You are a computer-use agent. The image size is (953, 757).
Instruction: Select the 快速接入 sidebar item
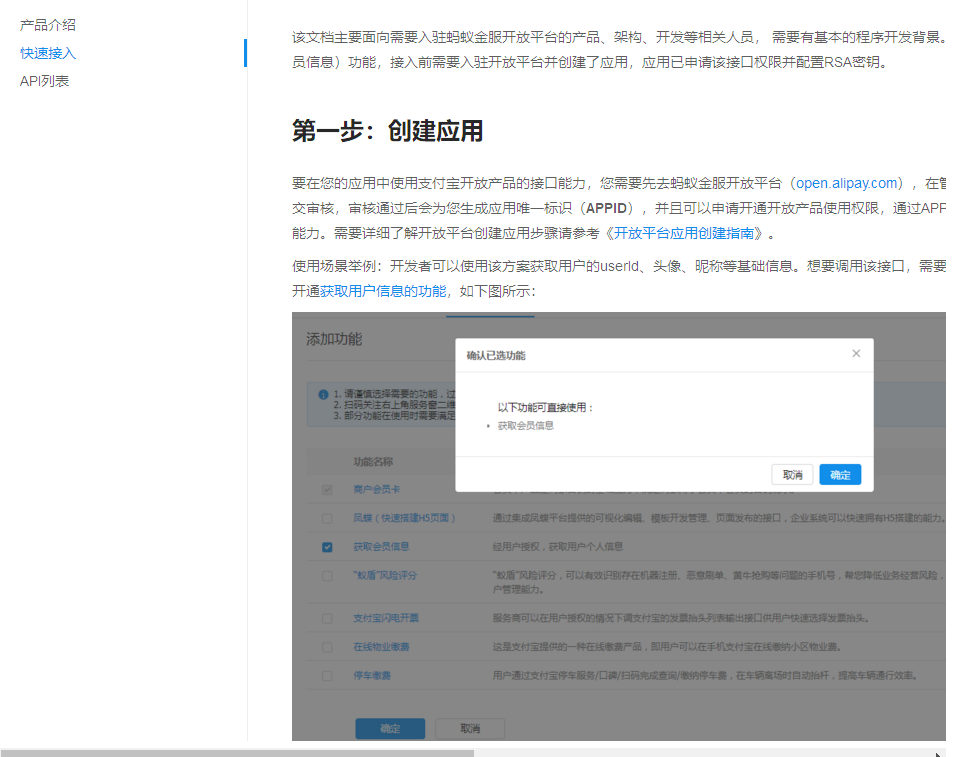point(47,53)
